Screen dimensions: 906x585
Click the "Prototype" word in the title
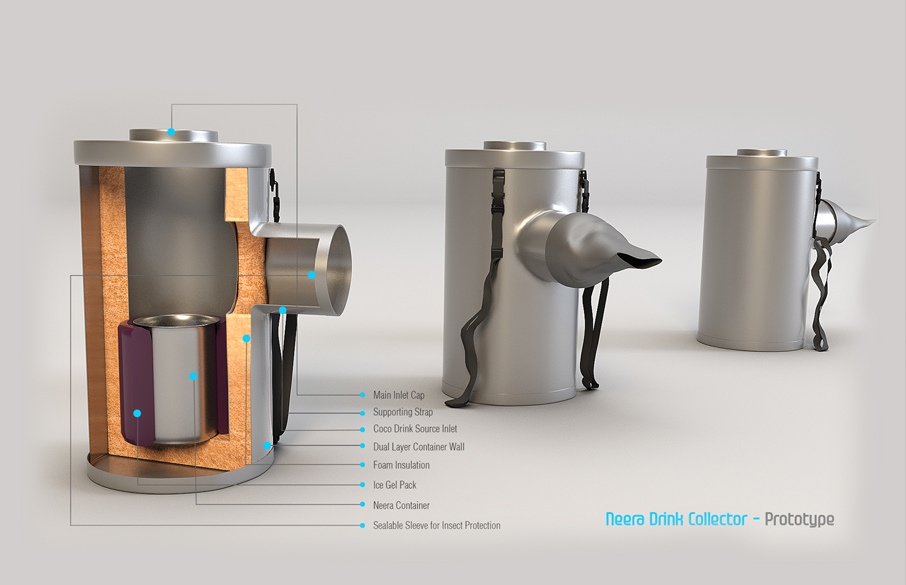(799, 519)
